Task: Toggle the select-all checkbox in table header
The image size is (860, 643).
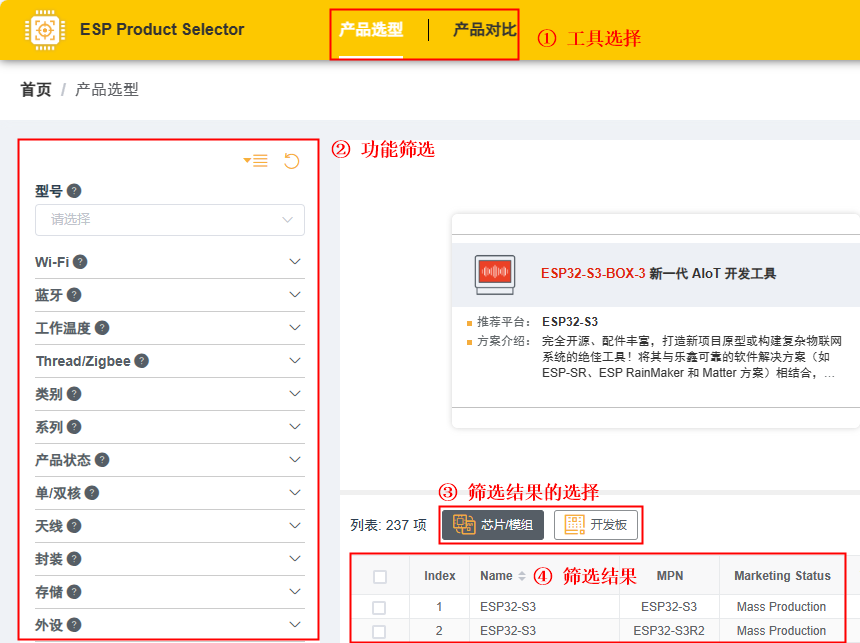Action: [x=379, y=576]
